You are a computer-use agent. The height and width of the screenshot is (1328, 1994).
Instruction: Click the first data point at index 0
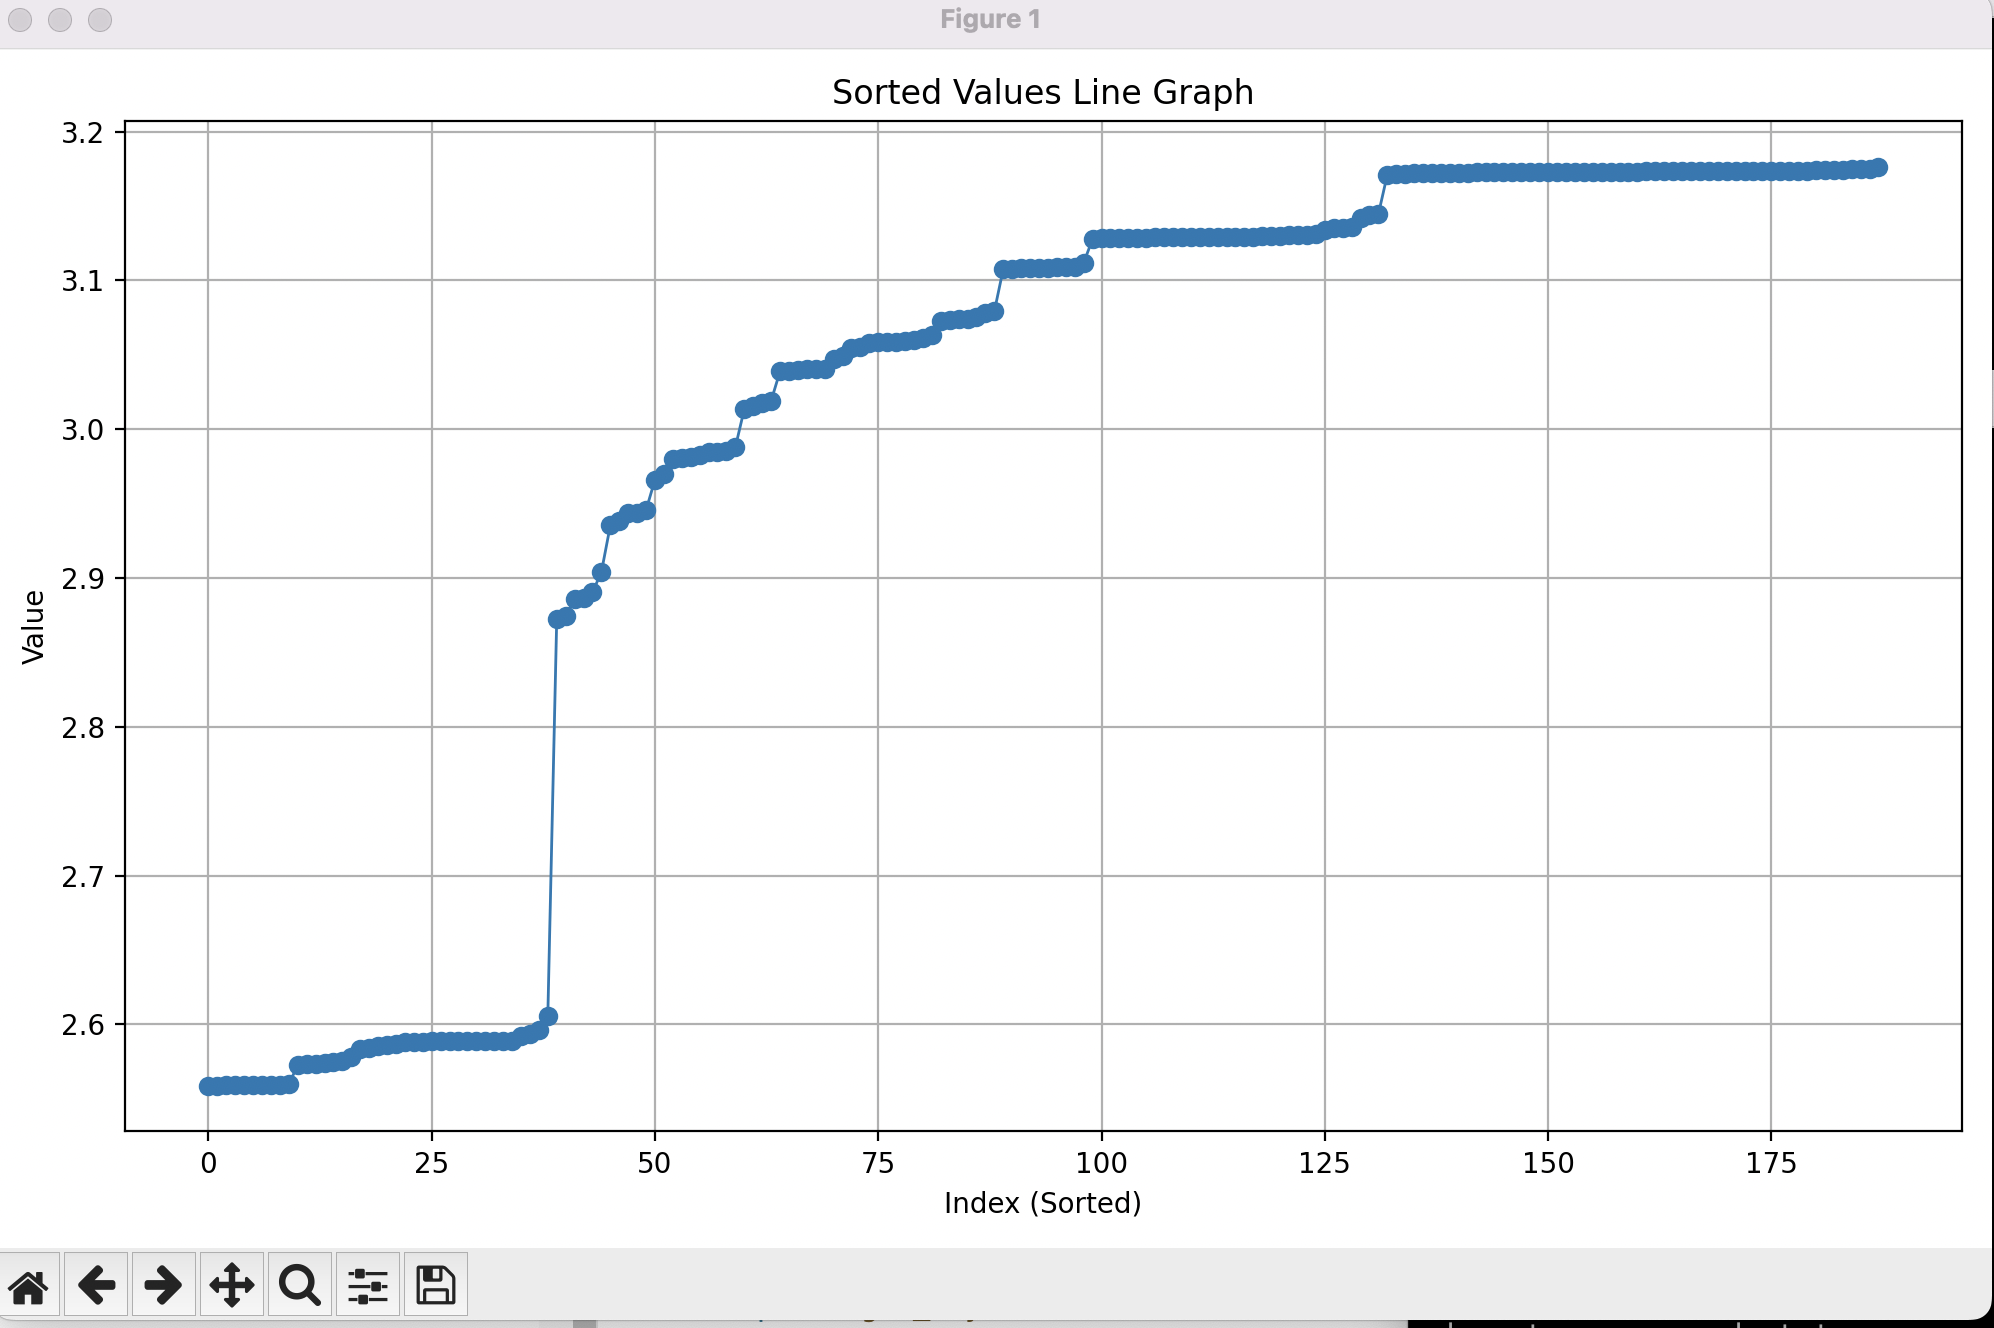tap(208, 1086)
